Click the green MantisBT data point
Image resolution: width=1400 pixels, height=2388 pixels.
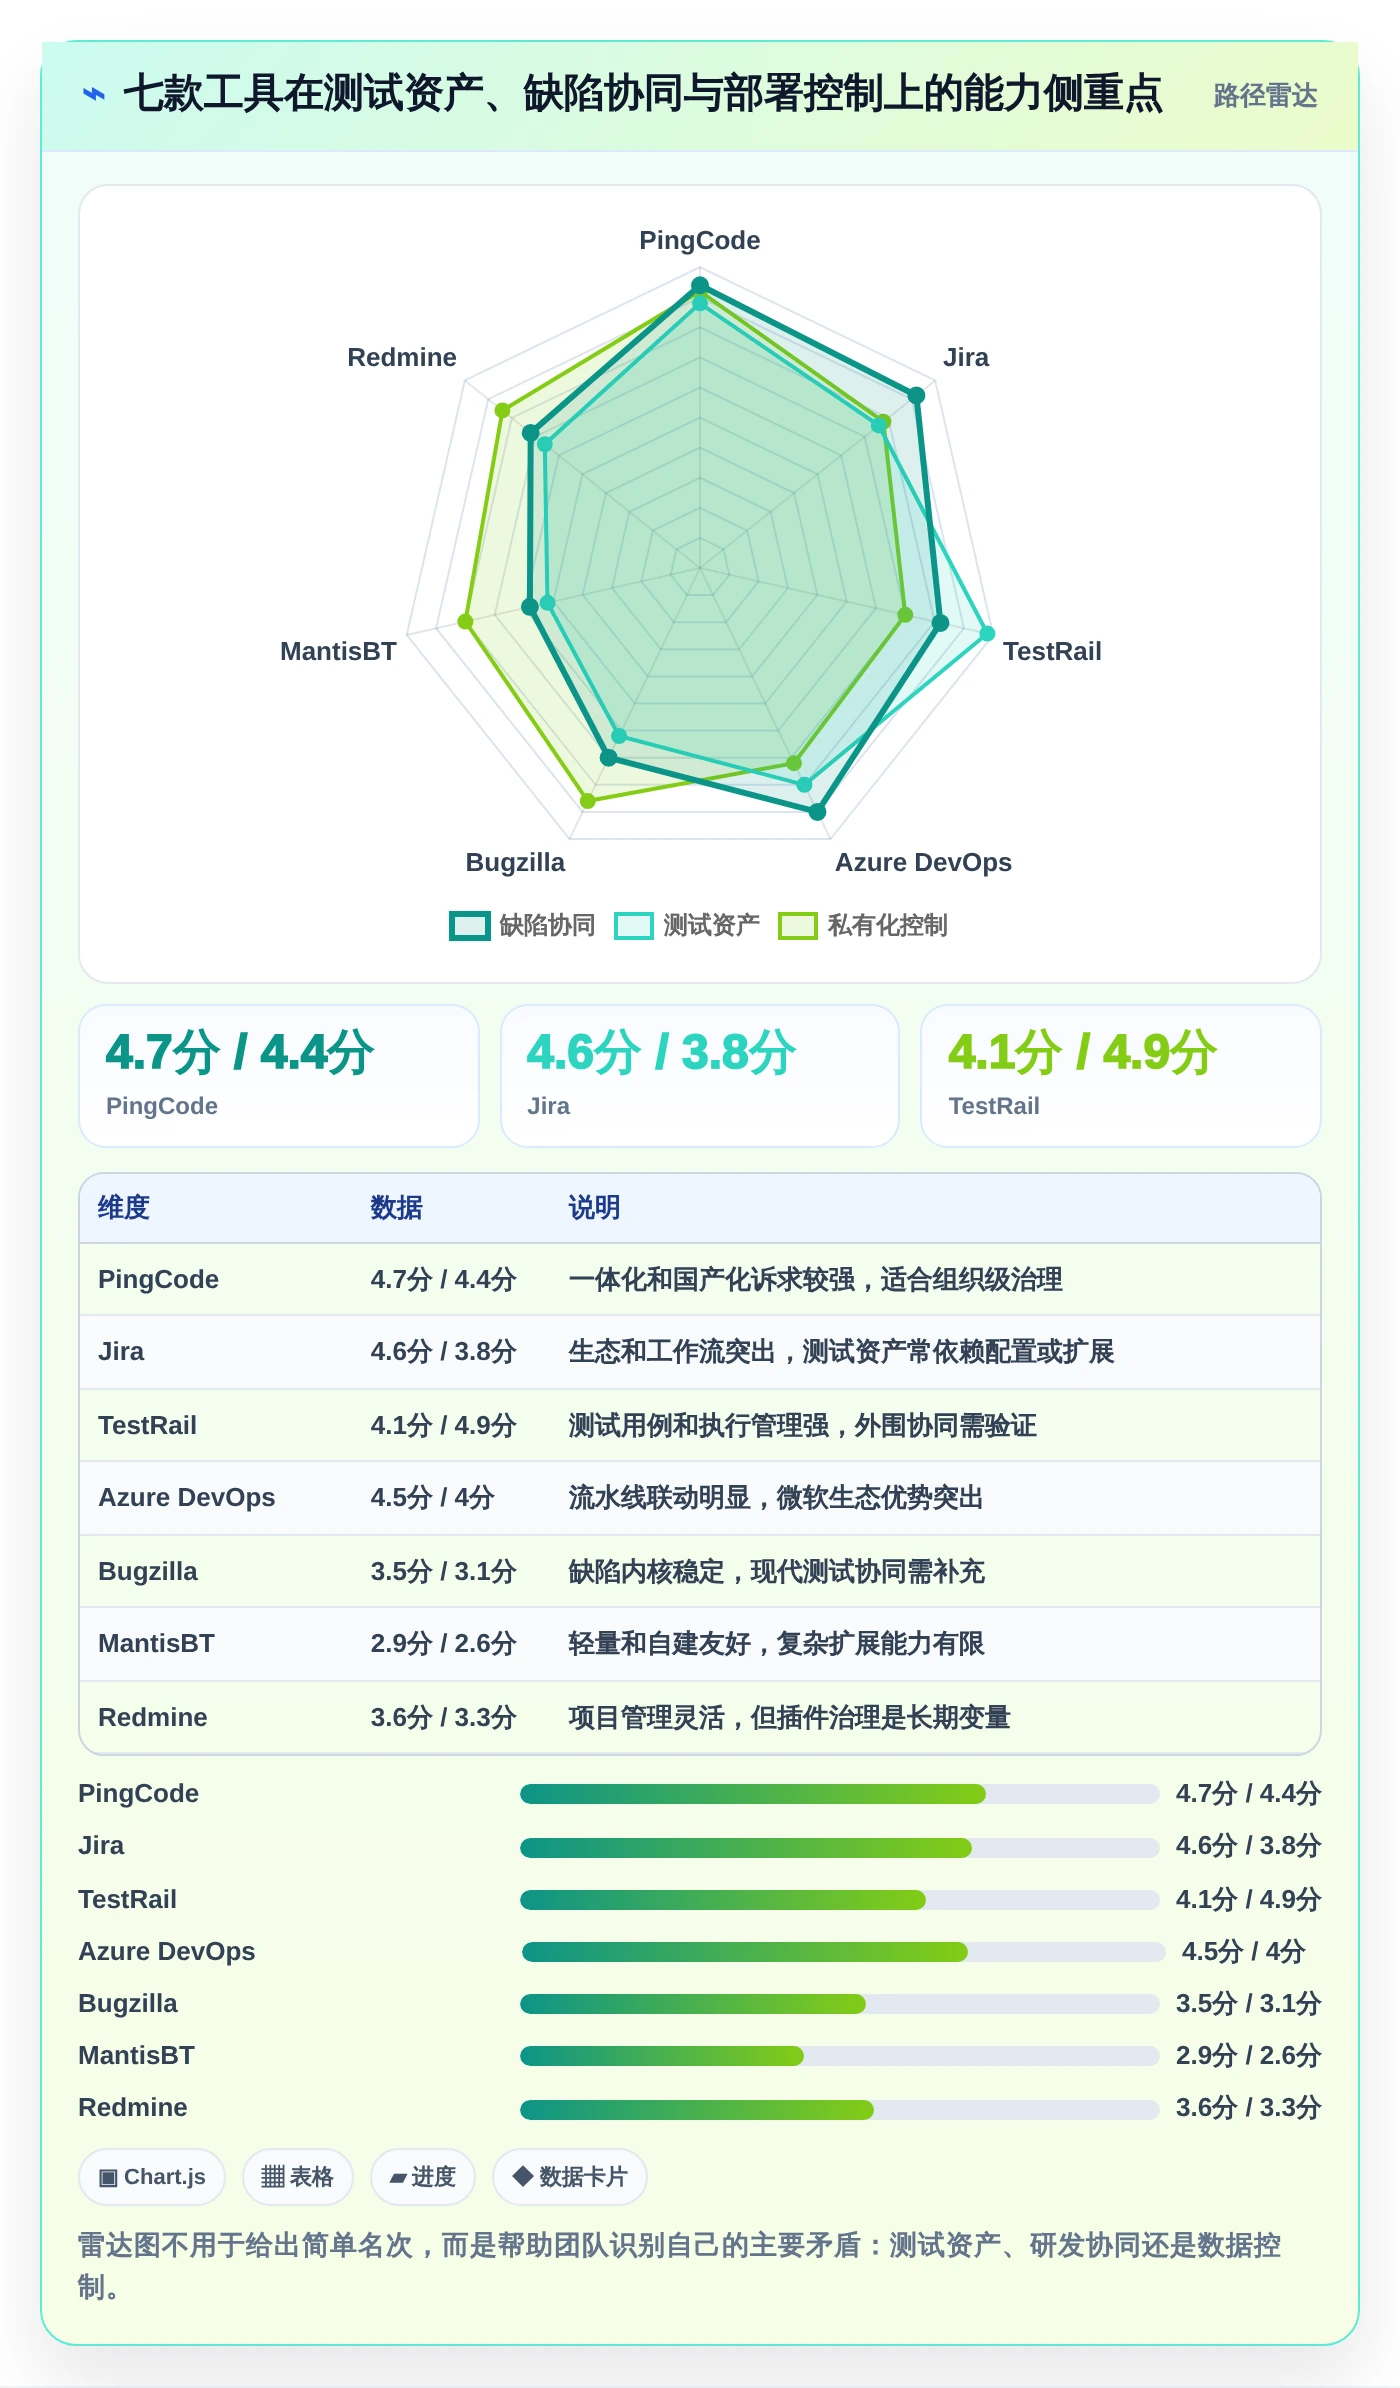click(x=465, y=621)
